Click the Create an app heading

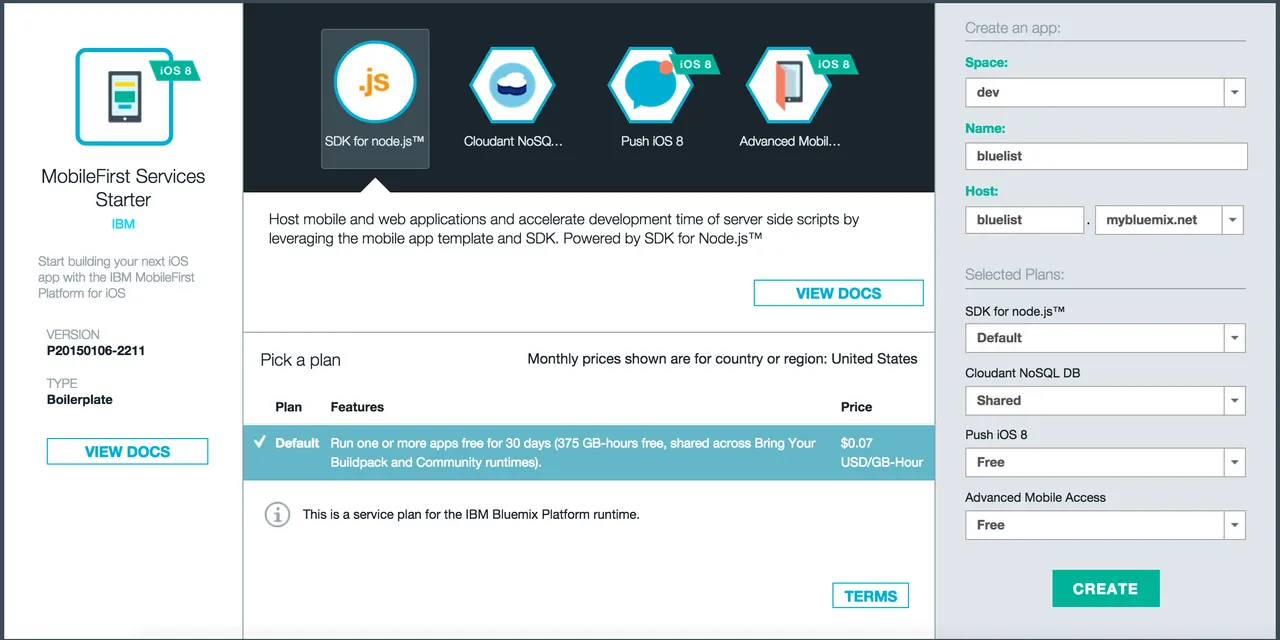1013,28
